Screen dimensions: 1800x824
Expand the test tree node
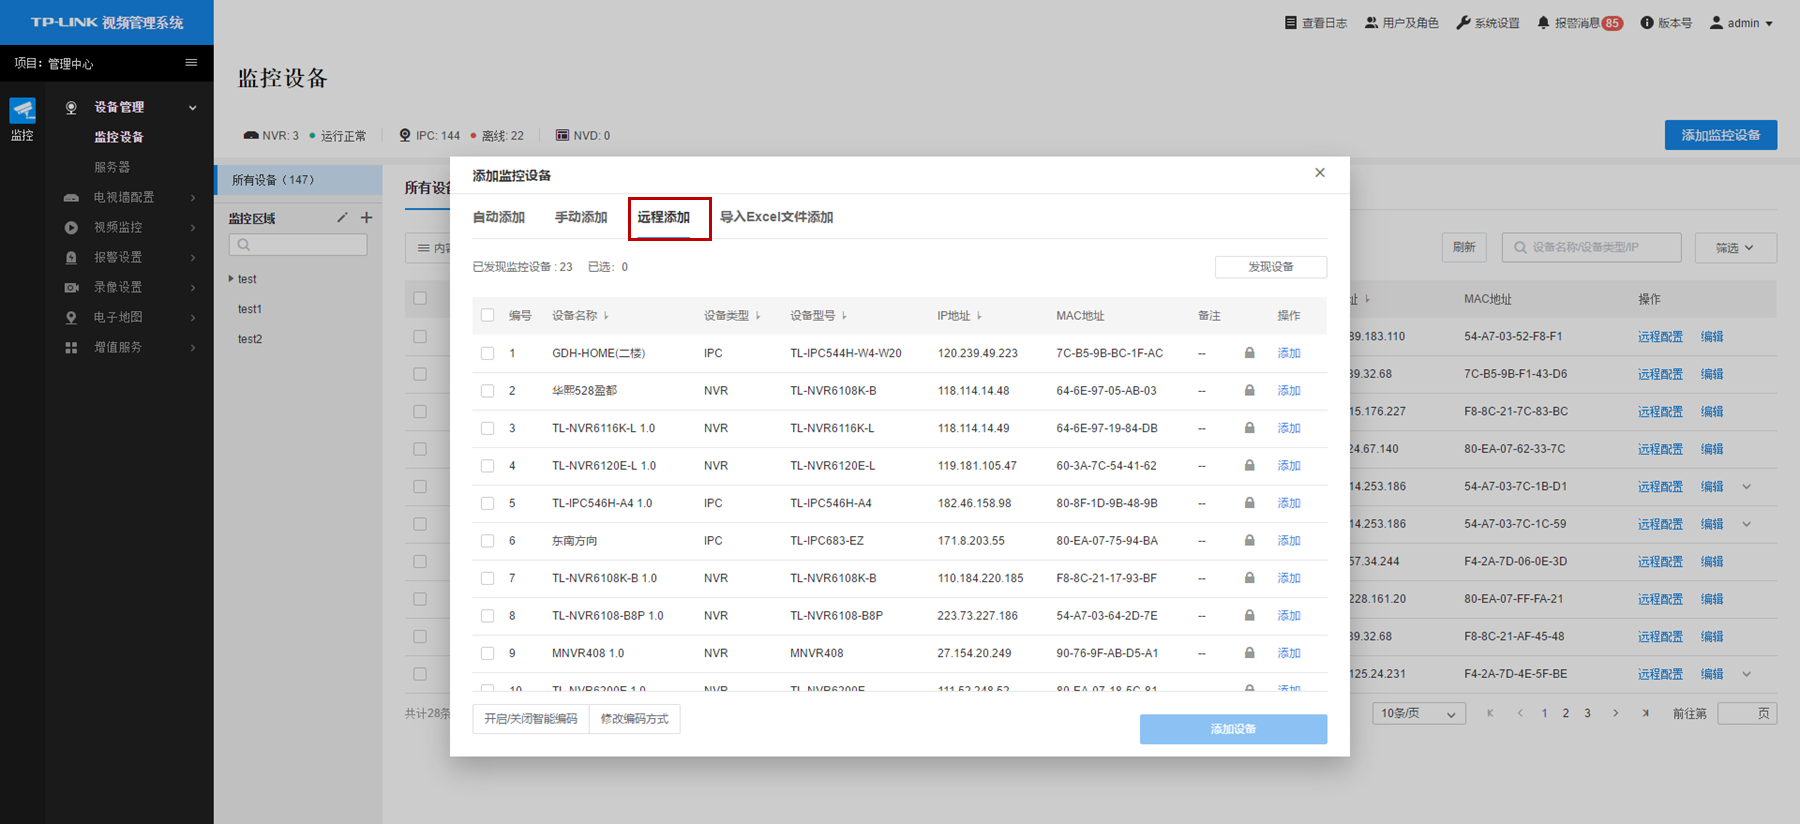pyautogui.click(x=231, y=279)
